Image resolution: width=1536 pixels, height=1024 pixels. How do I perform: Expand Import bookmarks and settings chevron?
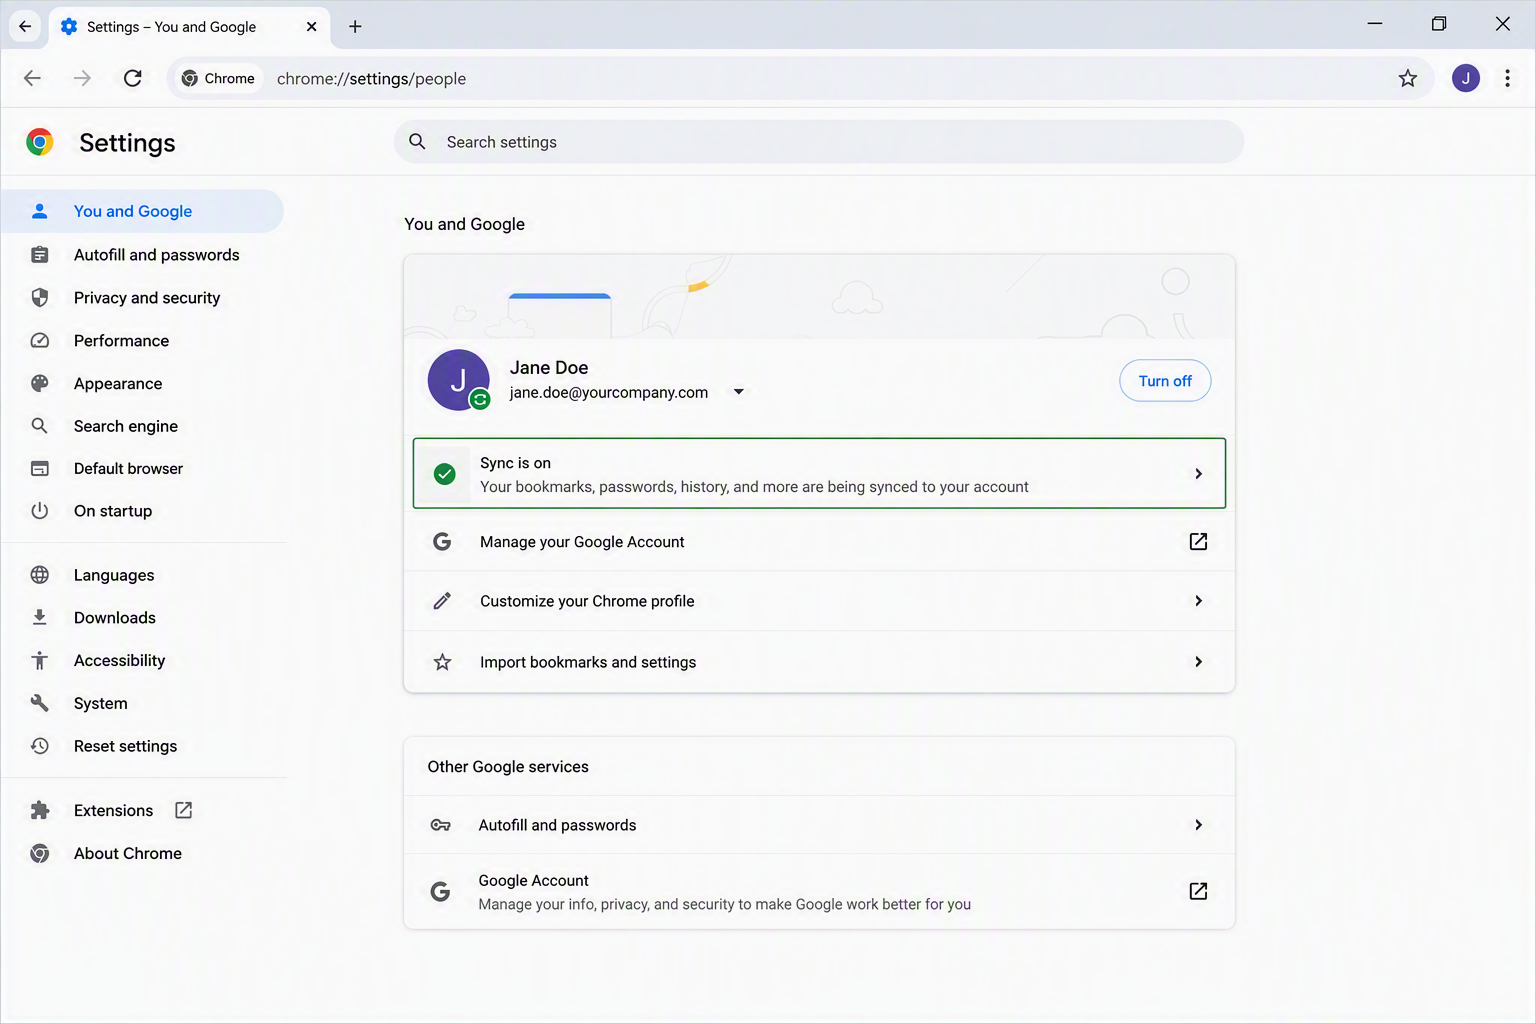(1198, 662)
